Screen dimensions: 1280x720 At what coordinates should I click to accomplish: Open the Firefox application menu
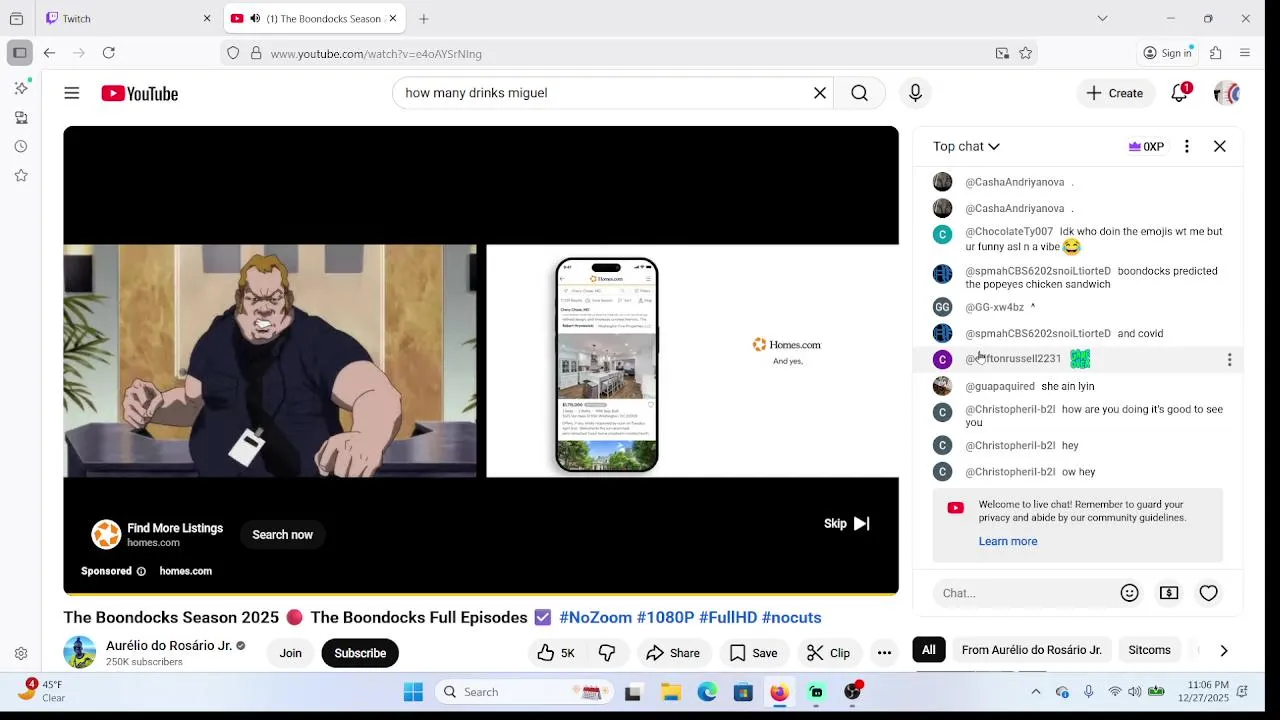(1245, 53)
